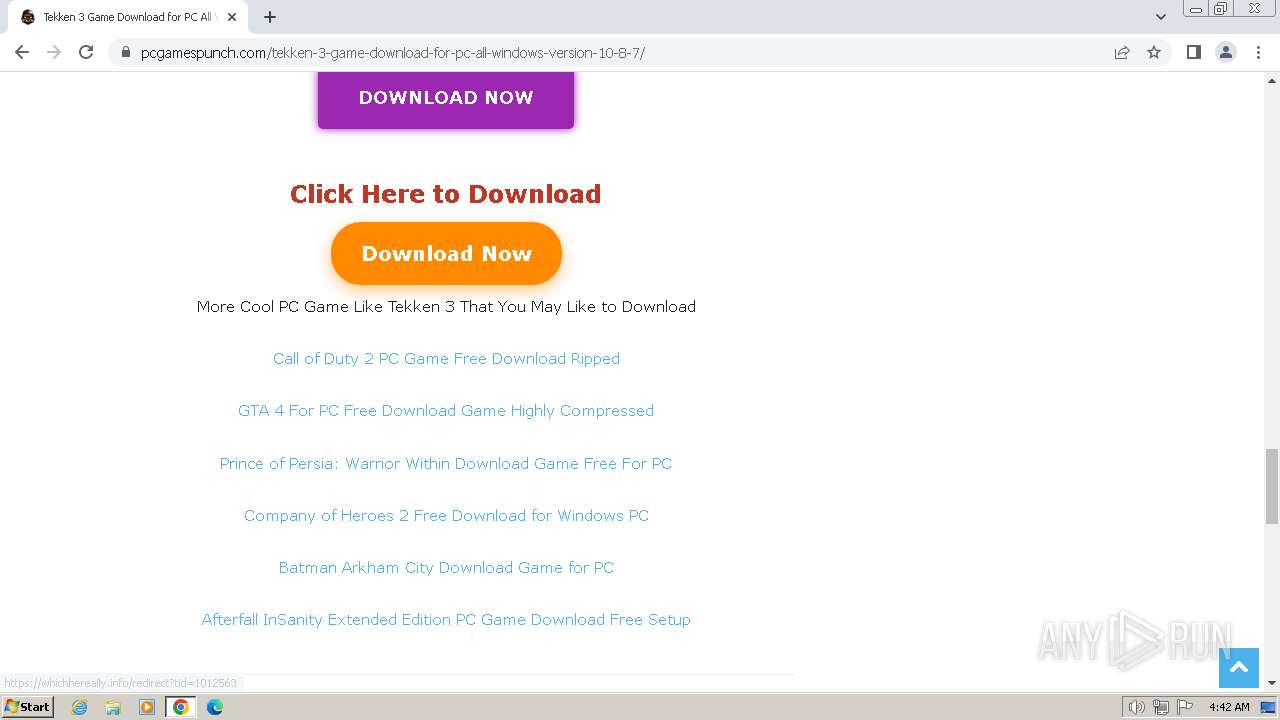Open the Chrome profile menu
The width and height of the screenshot is (1280, 720).
point(1226,52)
